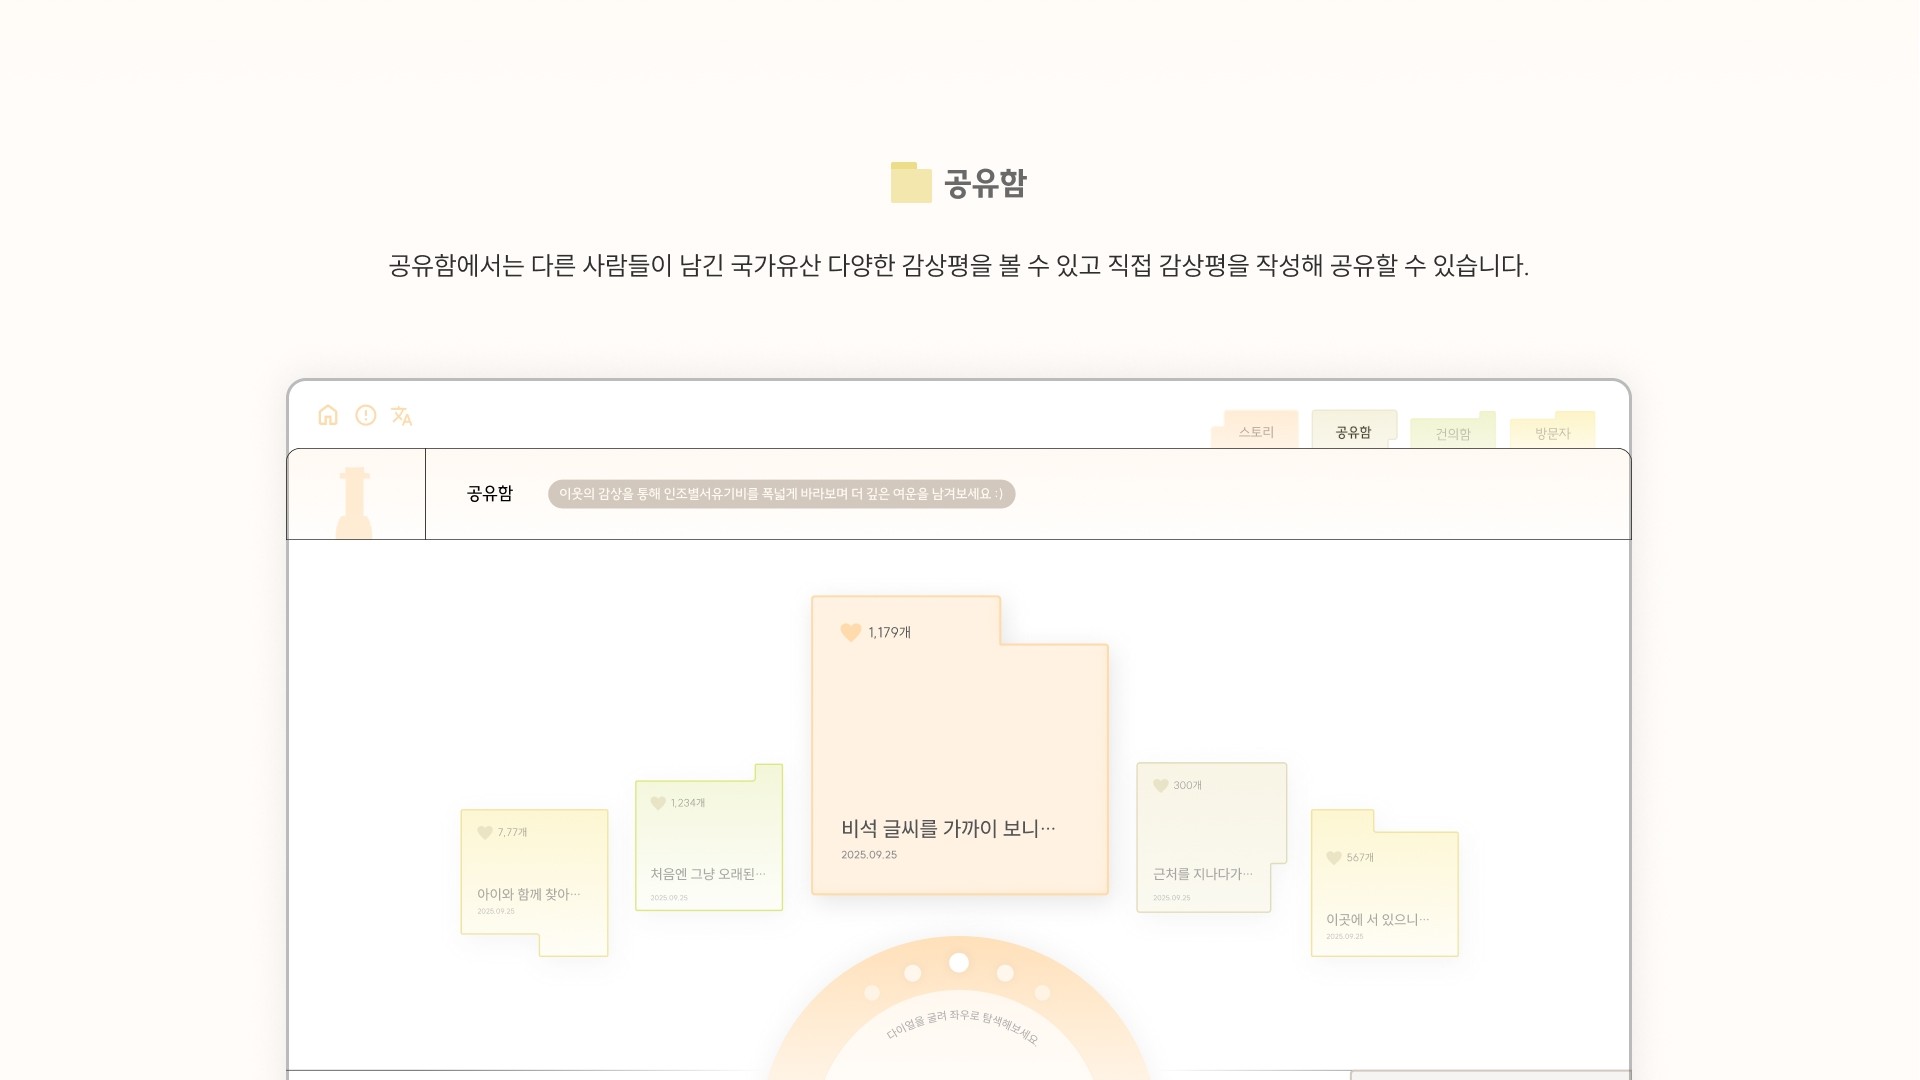Go to the 방문자 tab
The width and height of the screenshot is (1920, 1080).
tap(1552, 433)
